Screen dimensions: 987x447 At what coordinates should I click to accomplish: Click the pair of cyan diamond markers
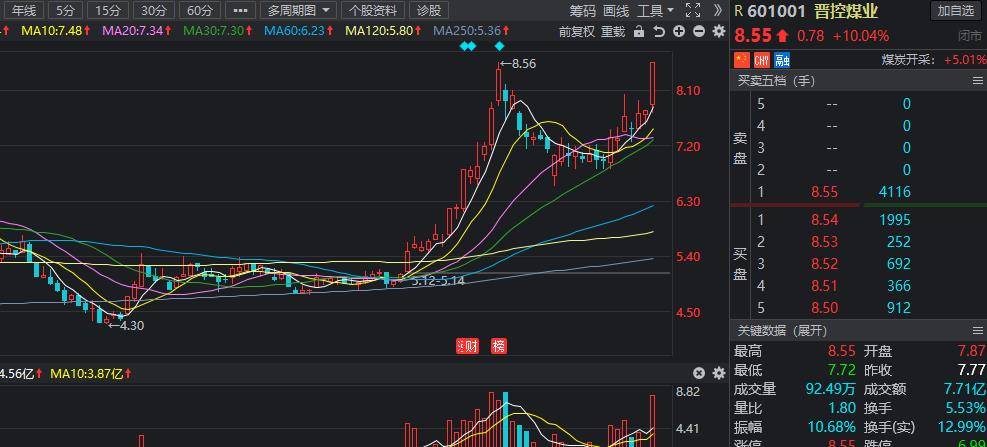(x=468, y=46)
